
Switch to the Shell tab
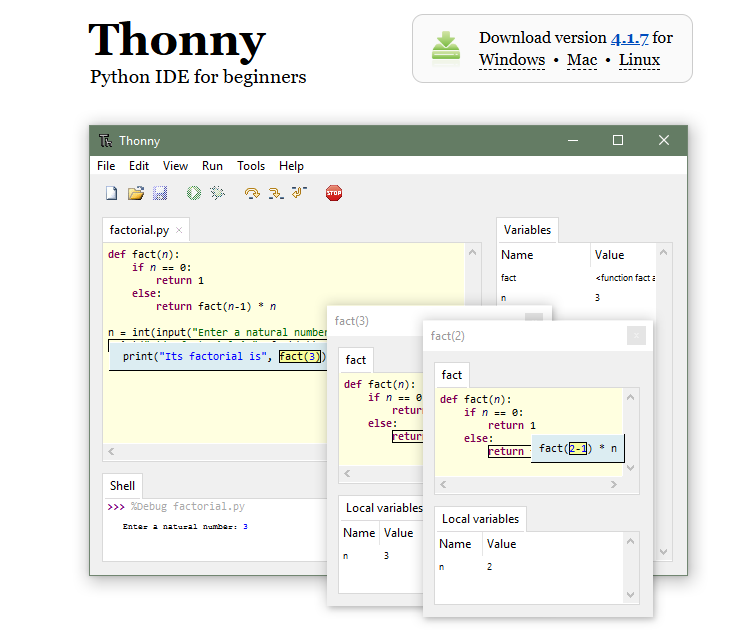coord(122,485)
